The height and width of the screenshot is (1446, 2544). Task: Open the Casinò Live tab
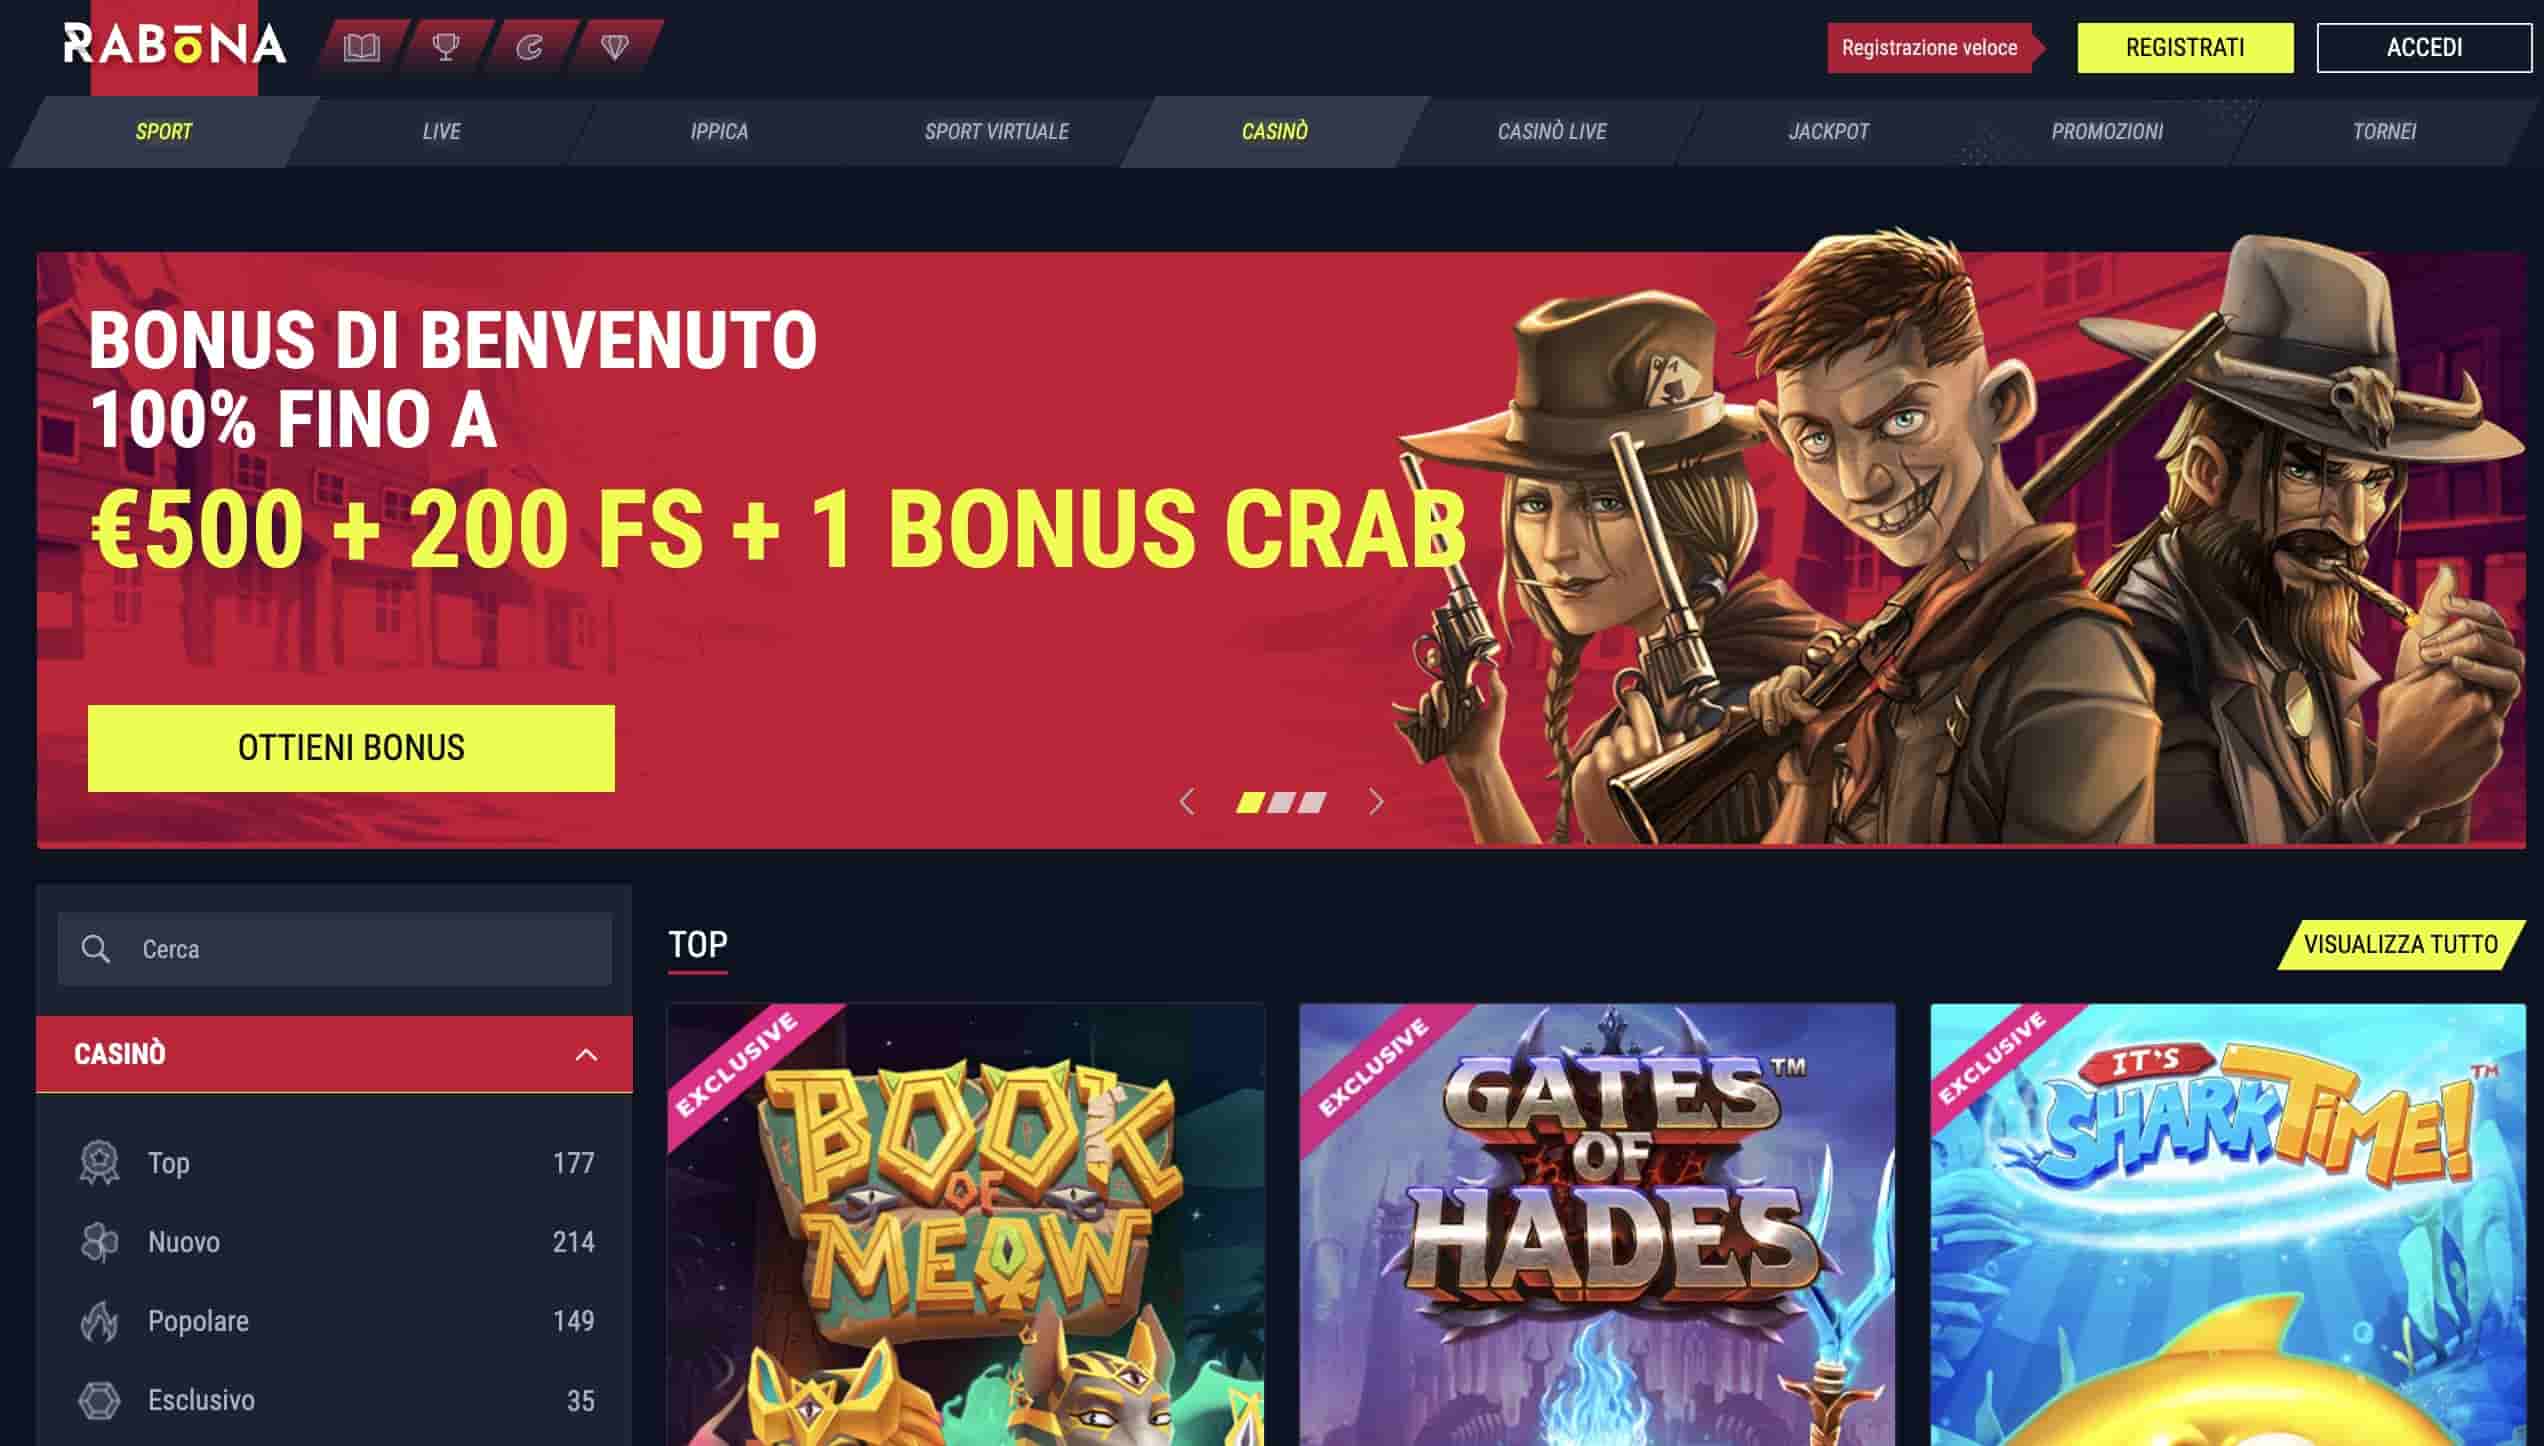click(1552, 131)
